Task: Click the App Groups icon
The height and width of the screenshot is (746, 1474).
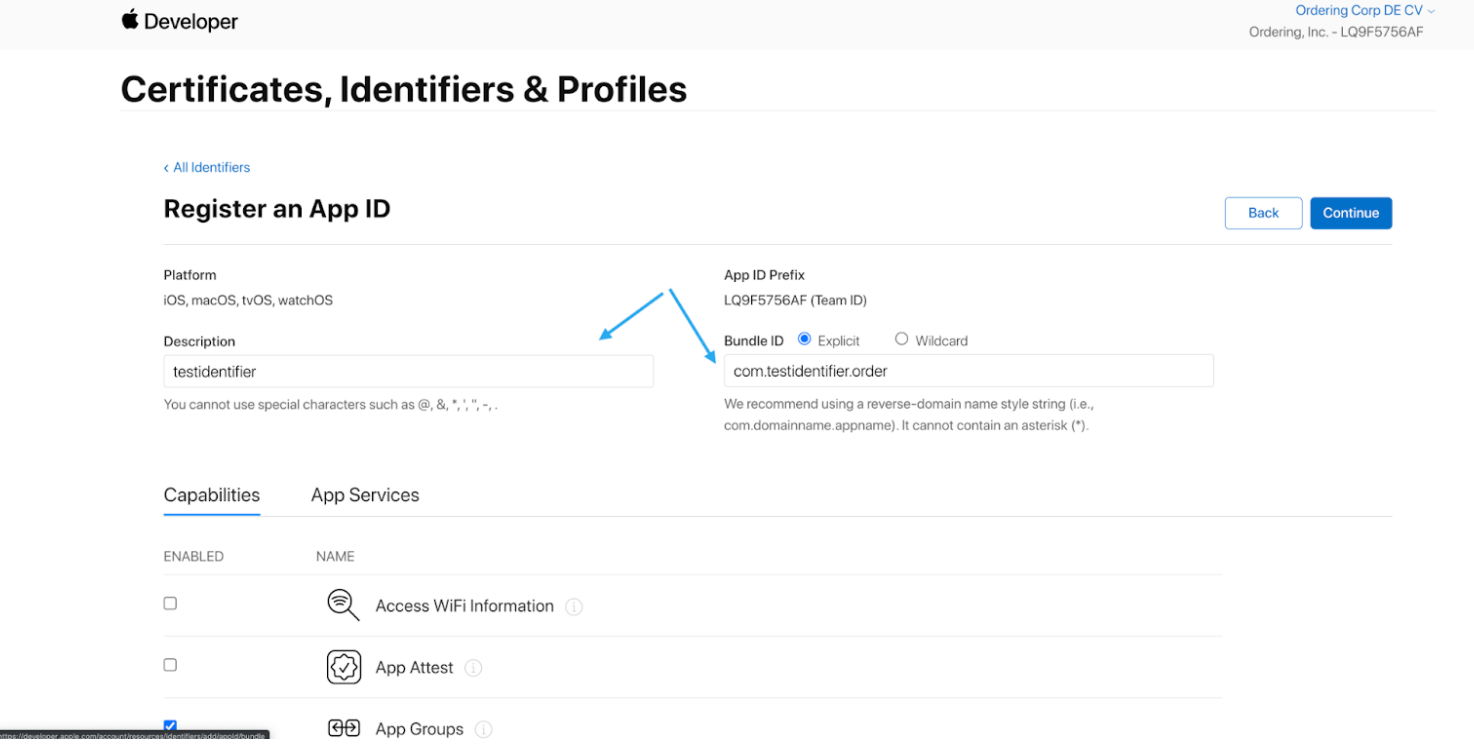Action: click(344, 728)
